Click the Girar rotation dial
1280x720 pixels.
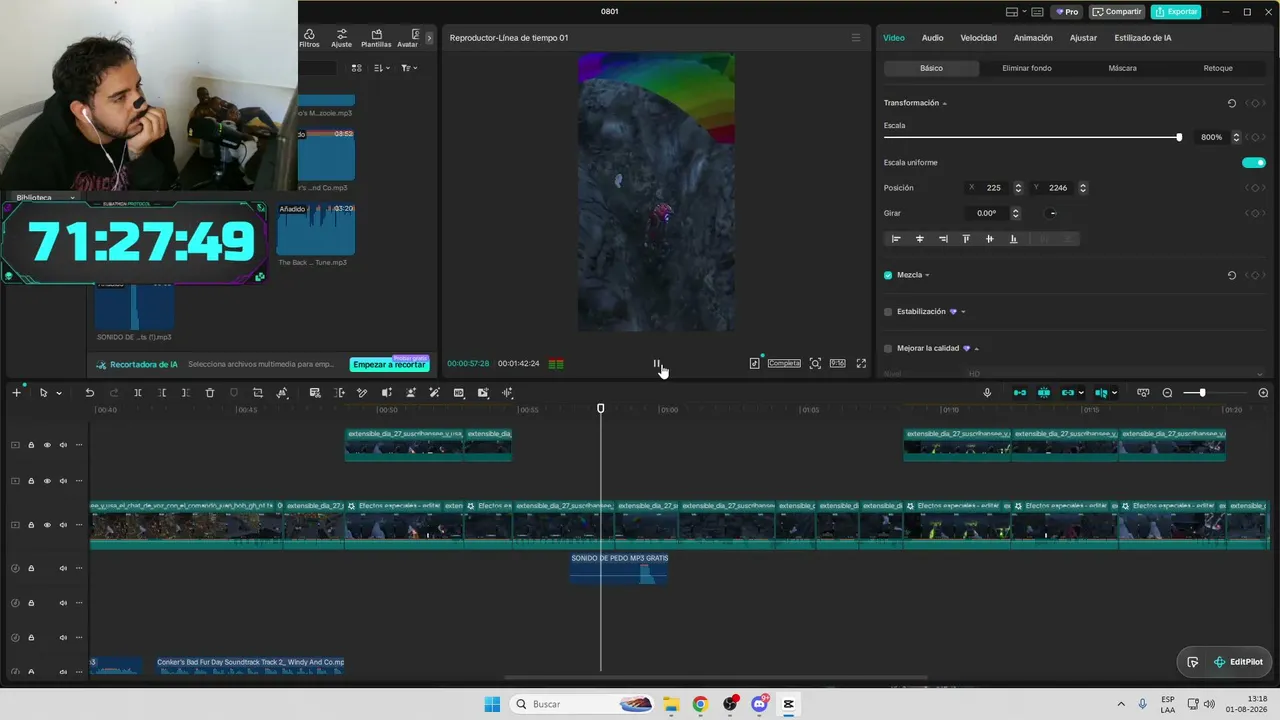coord(1052,213)
